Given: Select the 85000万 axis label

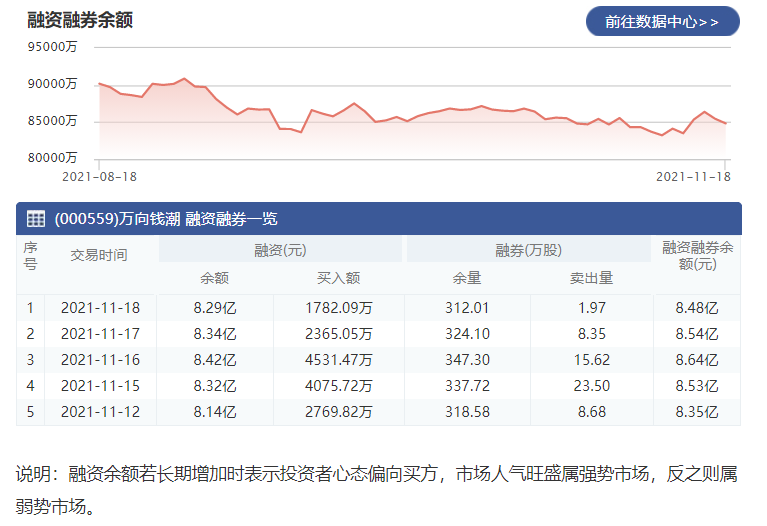Looking at the screenshot, I should (52, 121).
